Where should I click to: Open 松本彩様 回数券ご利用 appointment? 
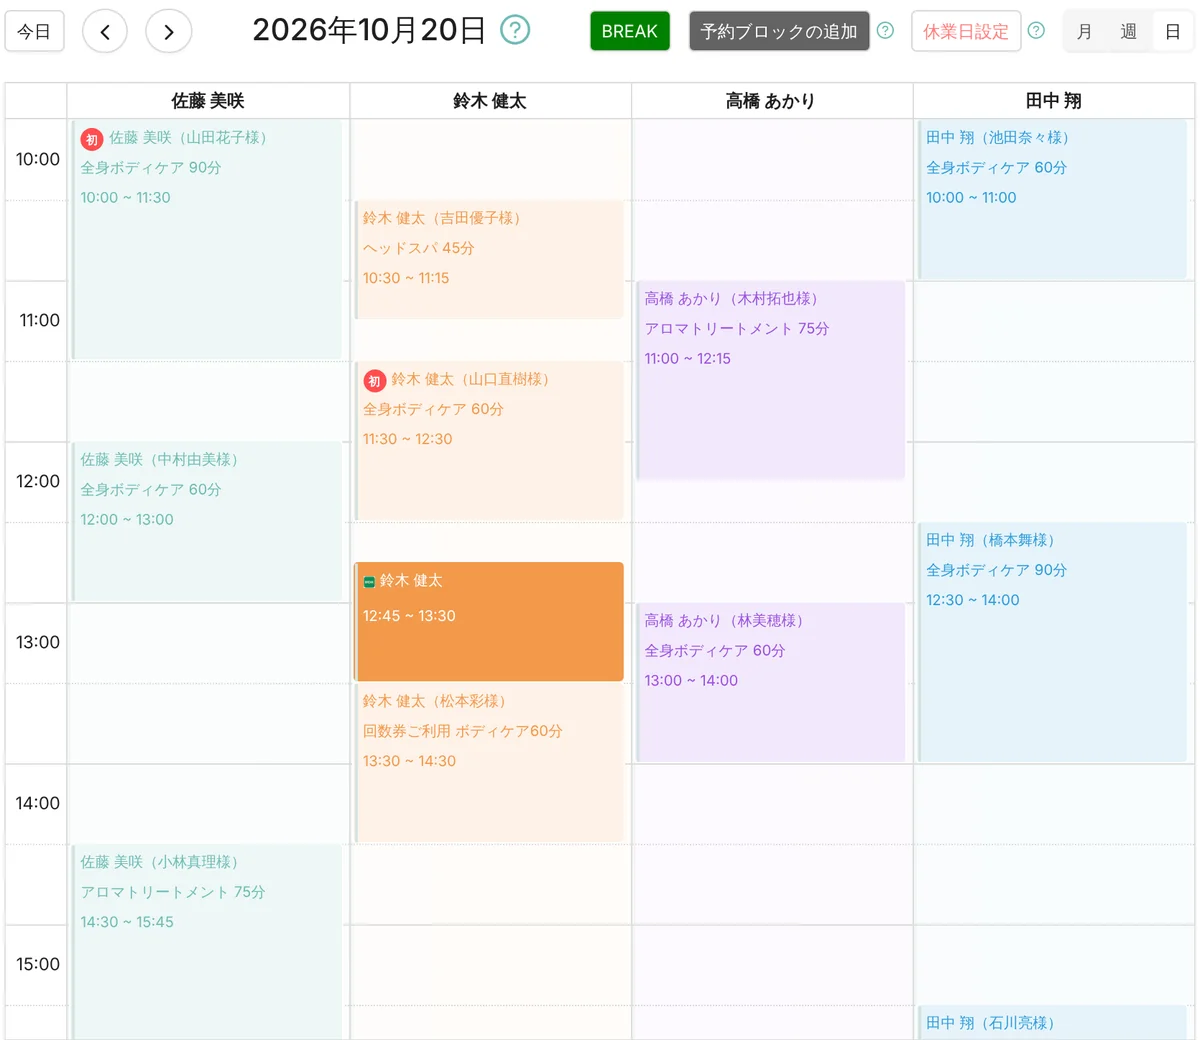click(x=489, y=763)
